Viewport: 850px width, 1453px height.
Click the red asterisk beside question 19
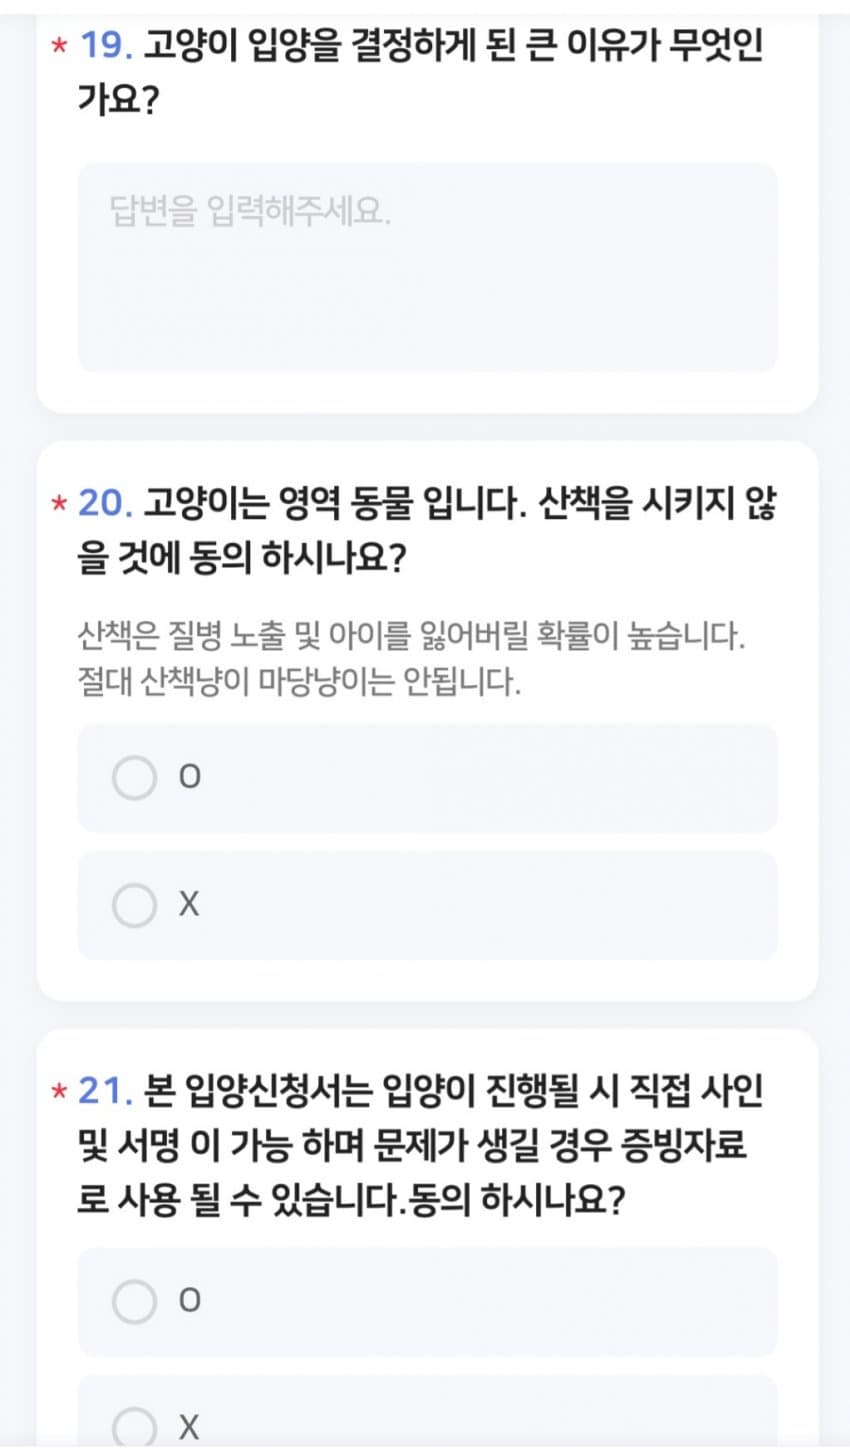point(59,46)
